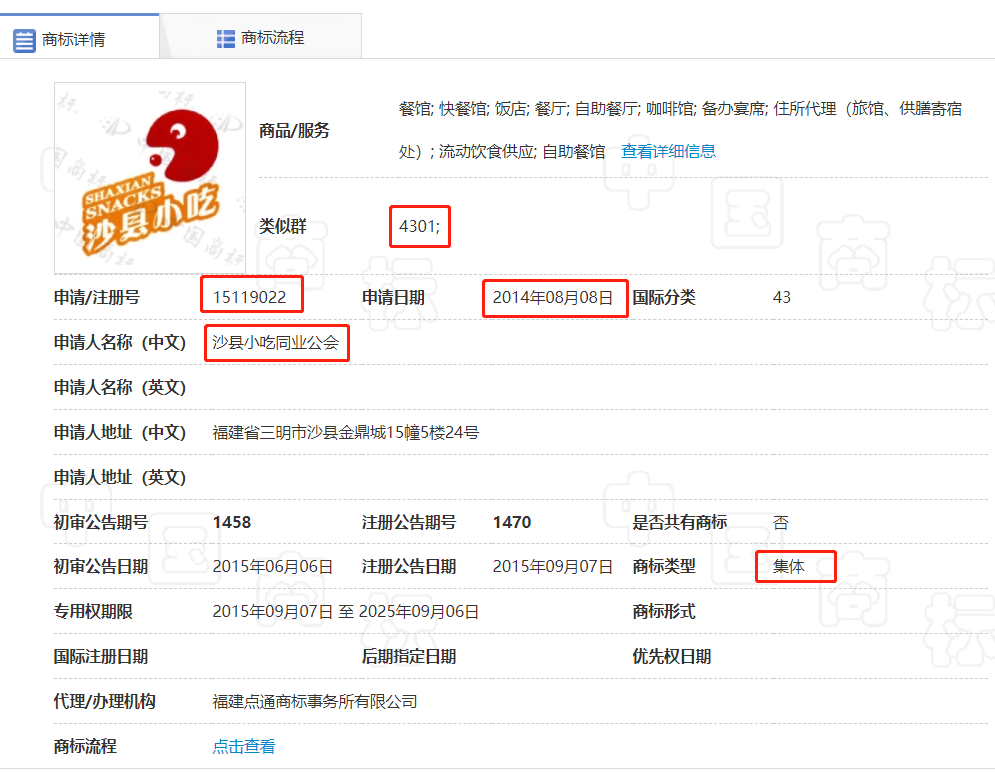Switch to the 商标流程 tab
Image resolution: width=995 pixels, height=773 pixels.
point(261,37)
